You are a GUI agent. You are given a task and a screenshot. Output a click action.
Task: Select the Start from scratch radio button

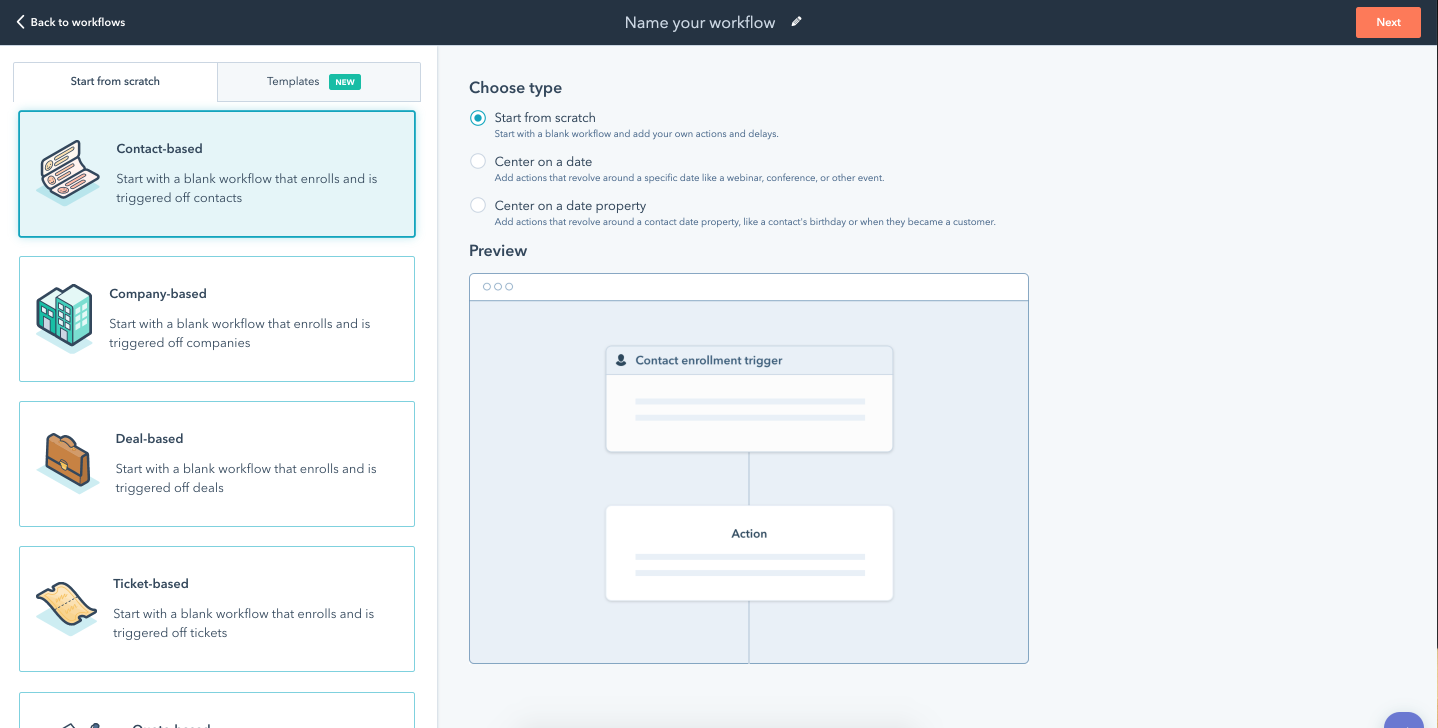[x=477, y=117]
